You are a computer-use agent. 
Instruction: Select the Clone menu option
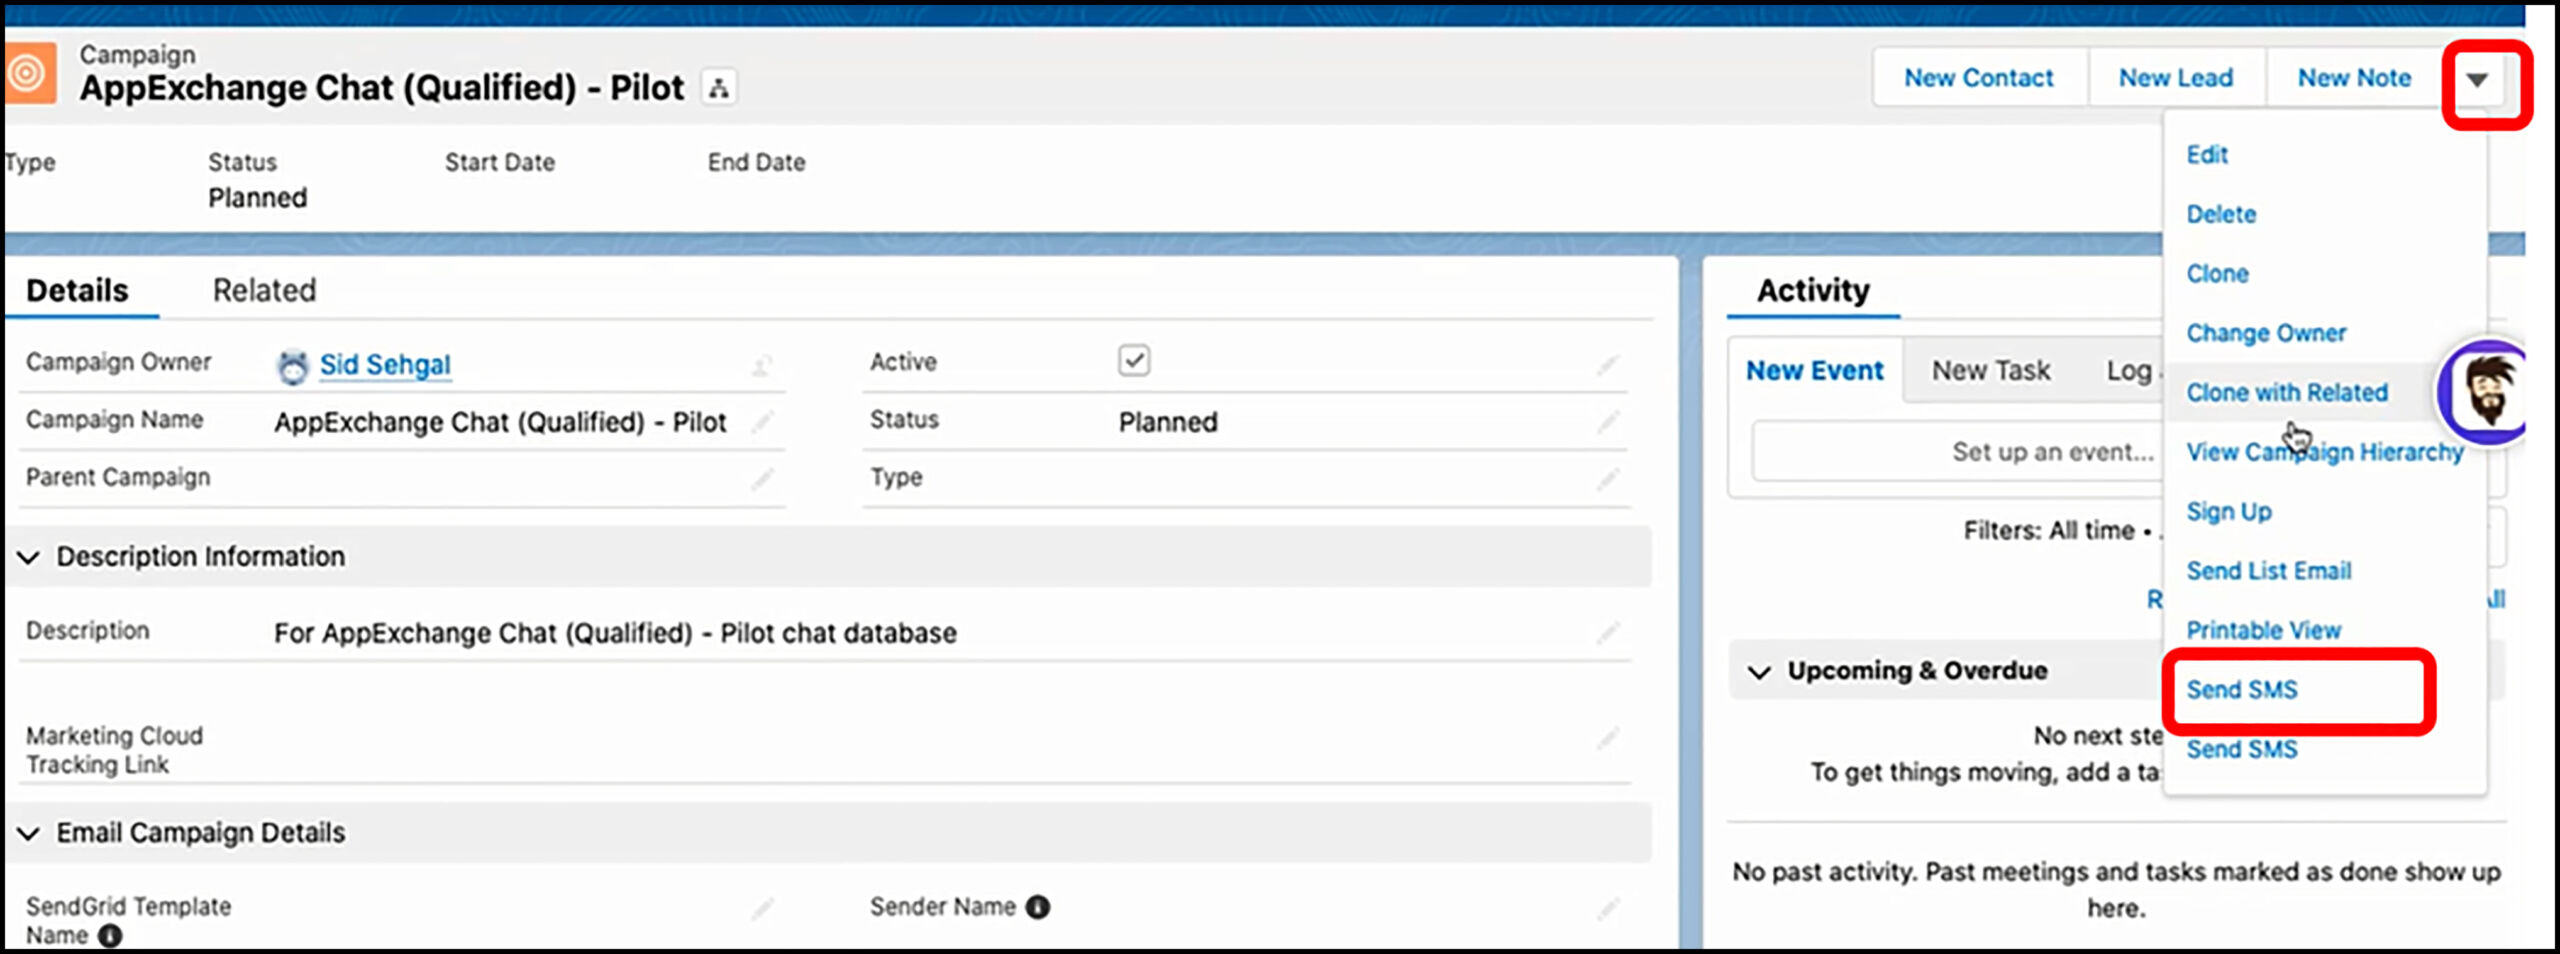click(2217, 274)
